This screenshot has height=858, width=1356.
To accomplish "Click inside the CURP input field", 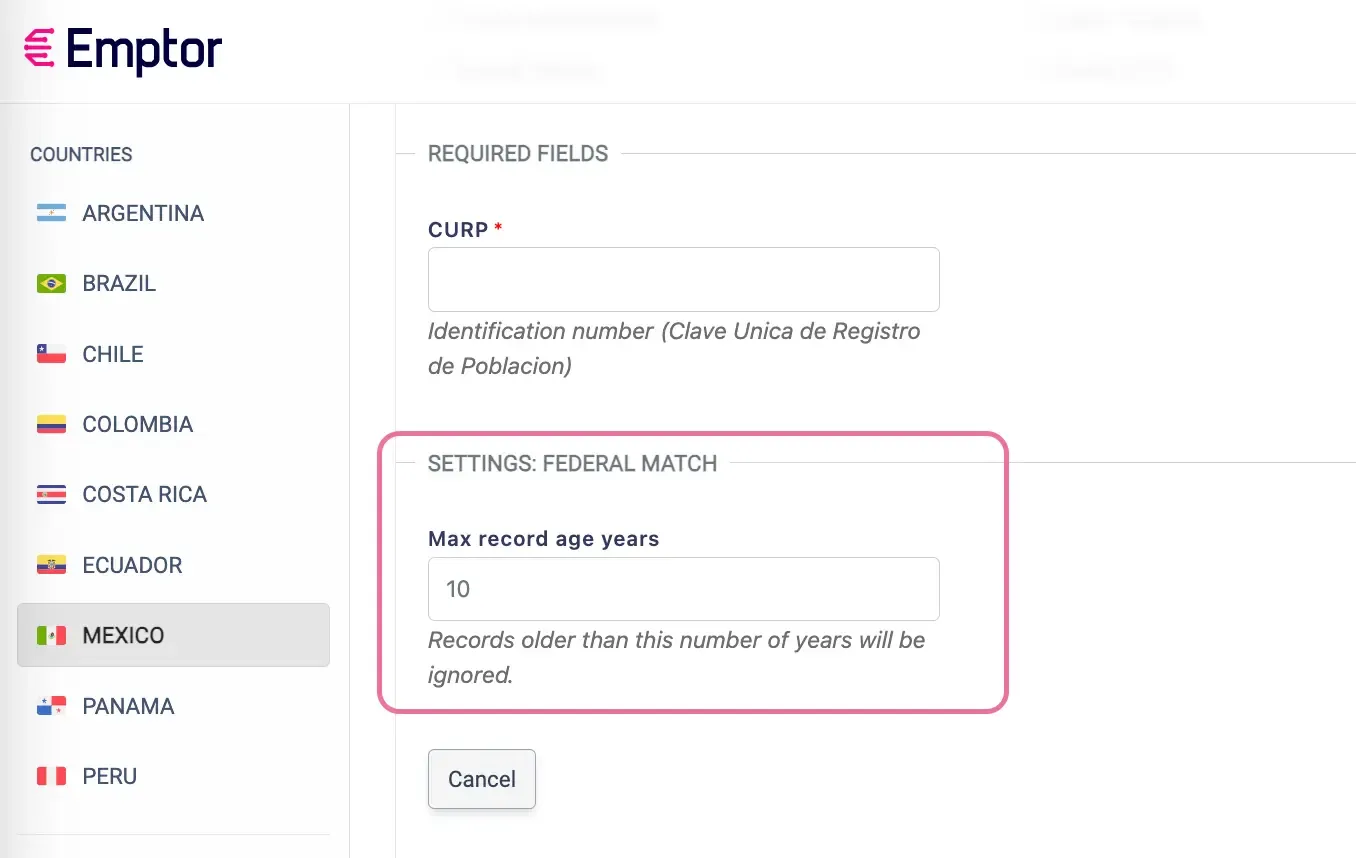I will 683,279.
